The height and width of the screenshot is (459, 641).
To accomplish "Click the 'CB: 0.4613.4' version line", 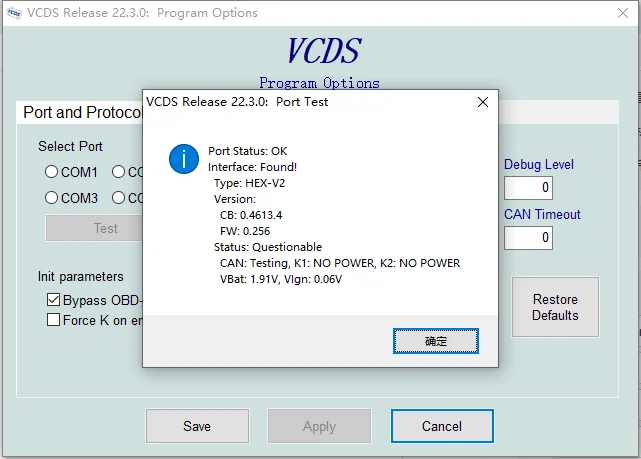I will (x=251, y=215).
